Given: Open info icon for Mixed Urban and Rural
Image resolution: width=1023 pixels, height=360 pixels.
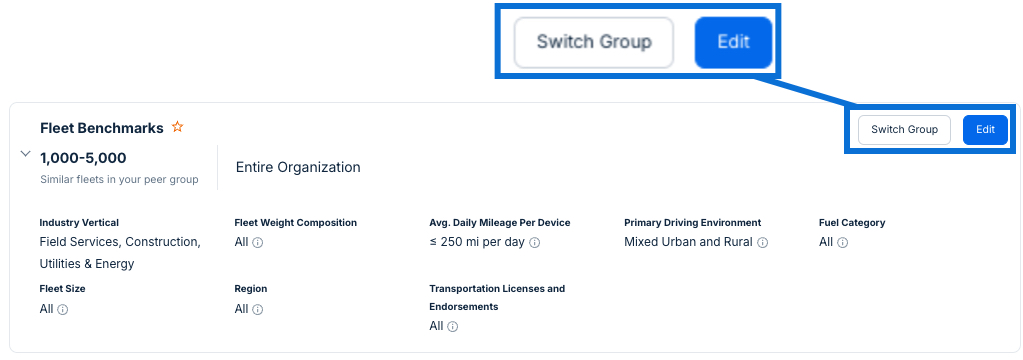Looking at the screenshot, I should 763,243.
